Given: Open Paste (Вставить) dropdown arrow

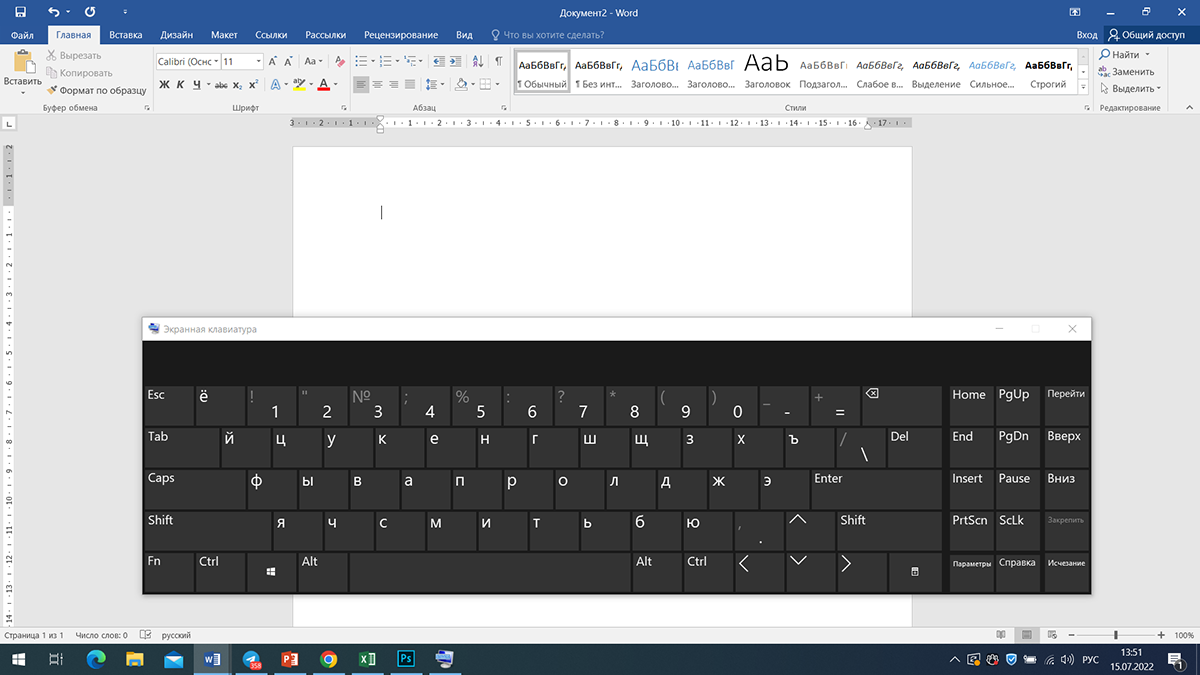Looking at the screenshot, I should [22, 92].
